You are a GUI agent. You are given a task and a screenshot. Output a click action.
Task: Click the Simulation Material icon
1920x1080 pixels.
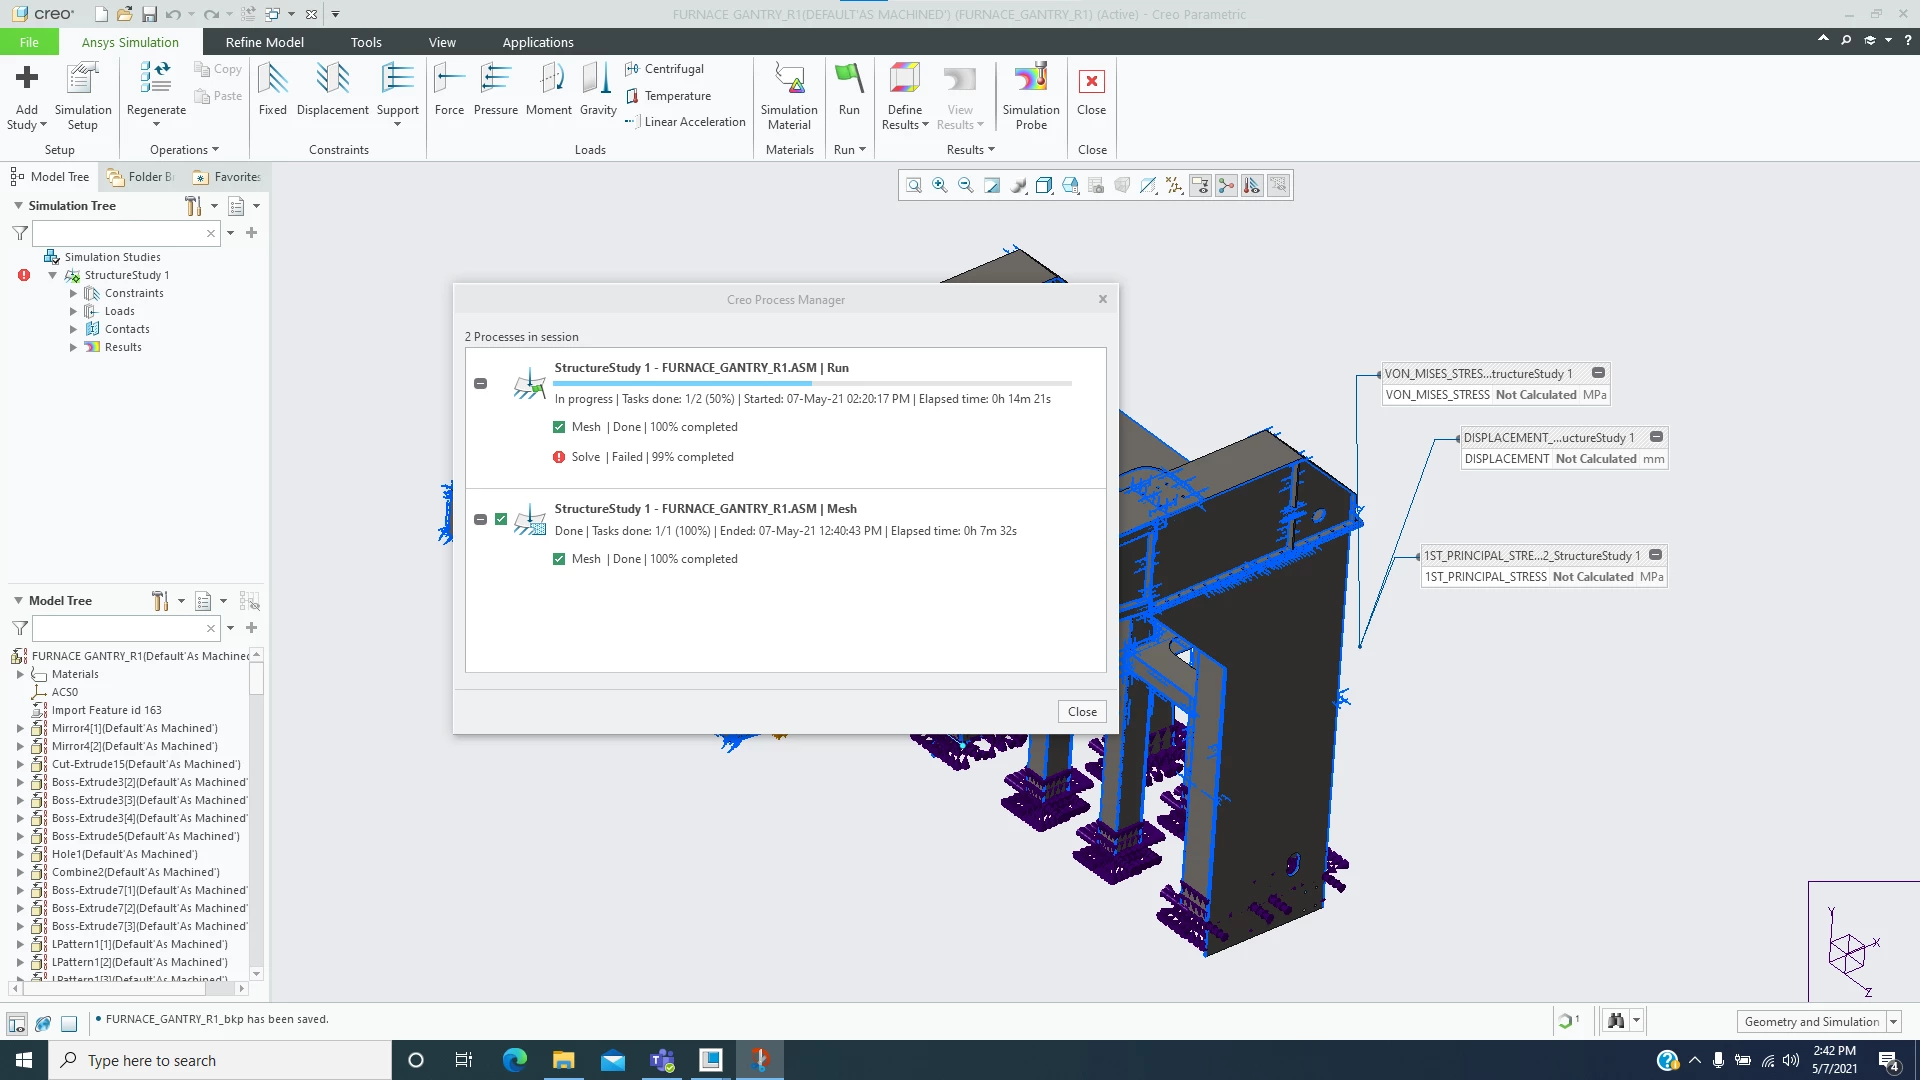pyautogui.click(x=789, y=80)
